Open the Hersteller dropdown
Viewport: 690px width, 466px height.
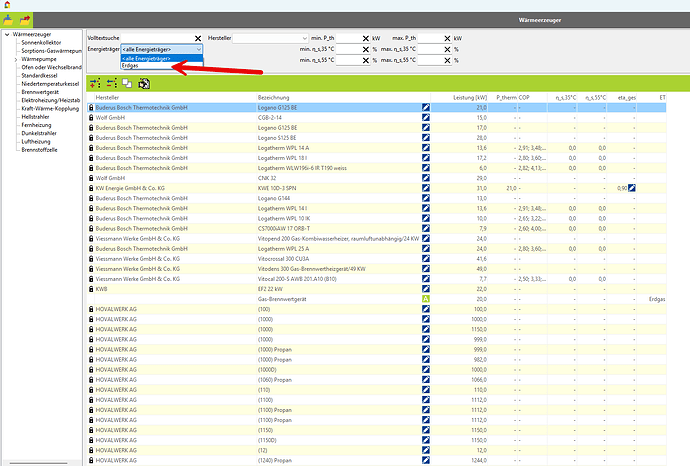pos(270,38)
